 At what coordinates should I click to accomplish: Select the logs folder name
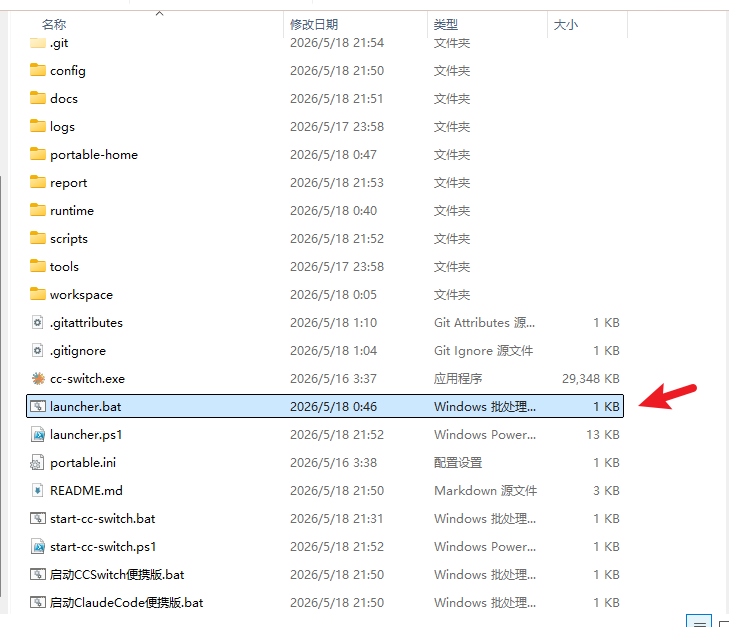62,126
